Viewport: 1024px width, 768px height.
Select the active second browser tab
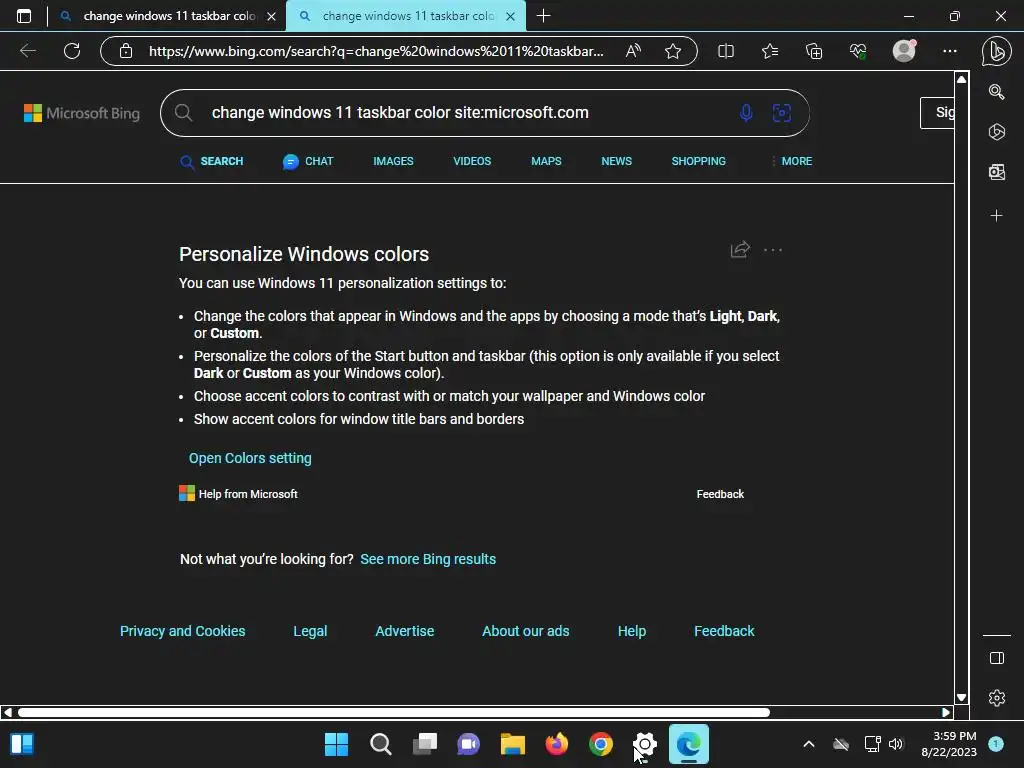click(406, 16)
